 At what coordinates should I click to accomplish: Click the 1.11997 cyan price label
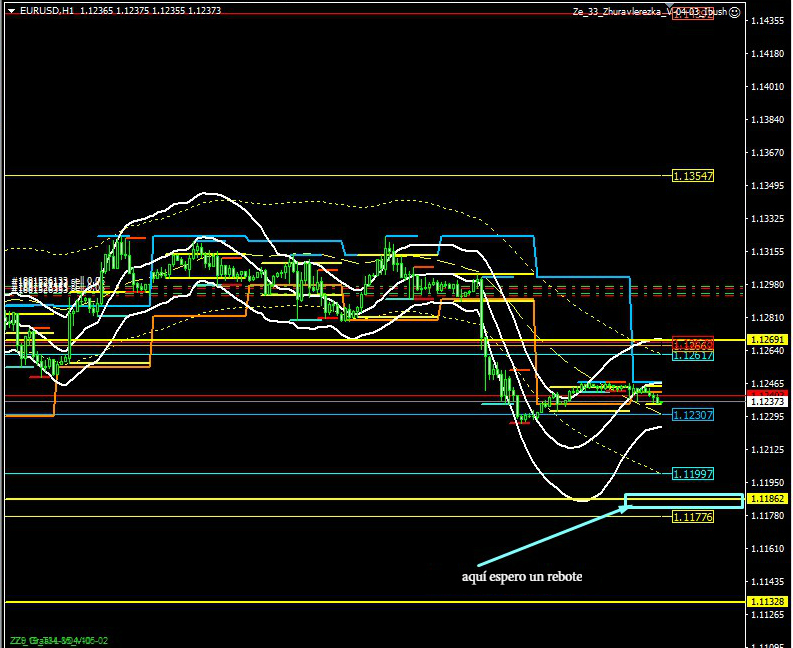[x=692, y=474]
